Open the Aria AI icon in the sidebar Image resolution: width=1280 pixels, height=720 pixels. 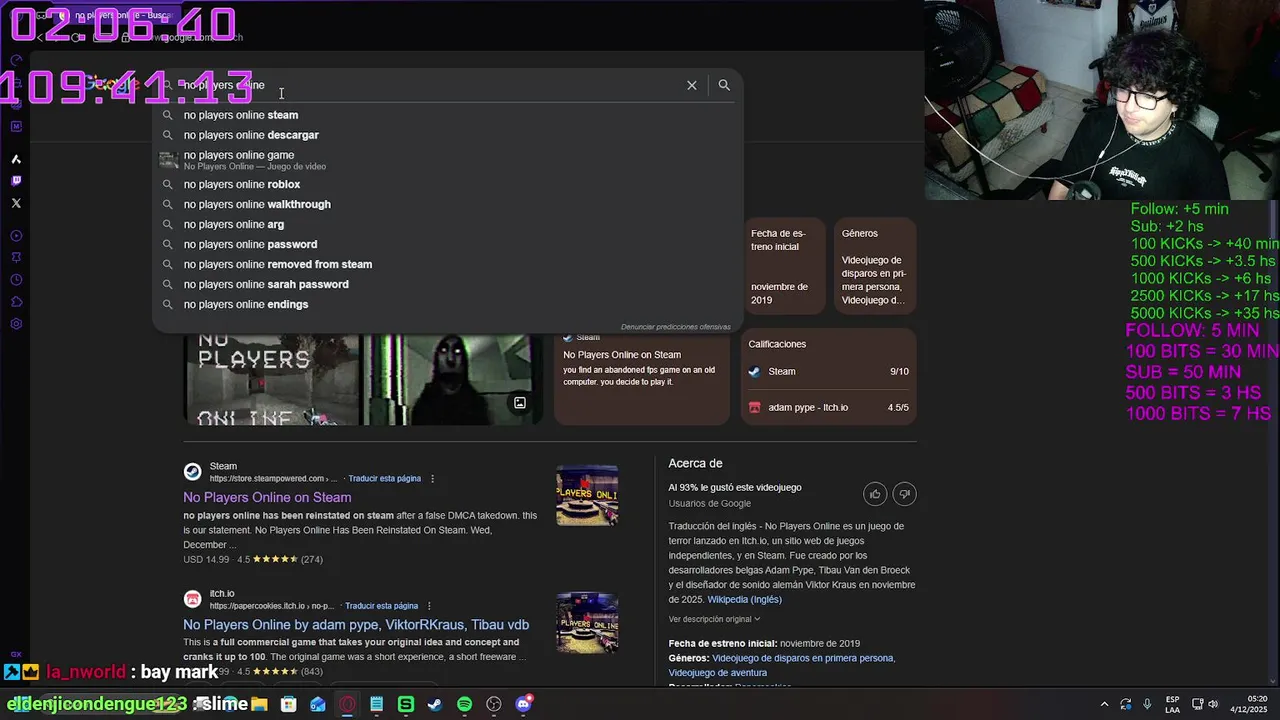pyautogui.click(x=16, y=159)
